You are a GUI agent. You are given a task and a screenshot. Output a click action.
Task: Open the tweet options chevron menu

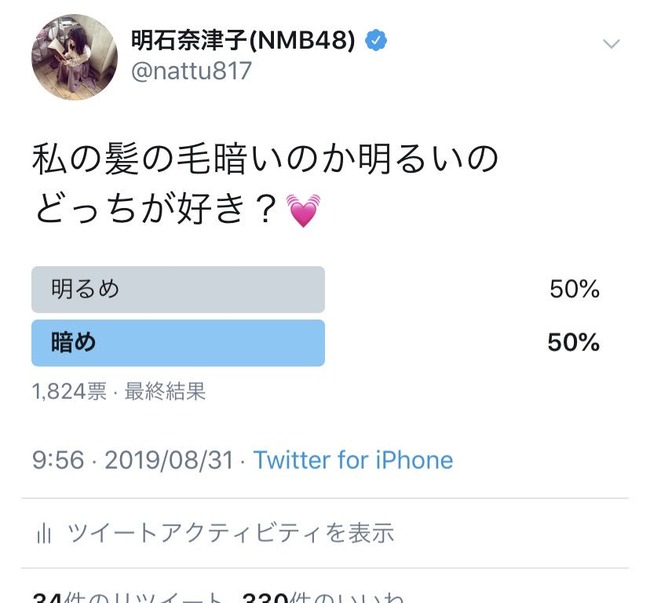coord(611,44)
